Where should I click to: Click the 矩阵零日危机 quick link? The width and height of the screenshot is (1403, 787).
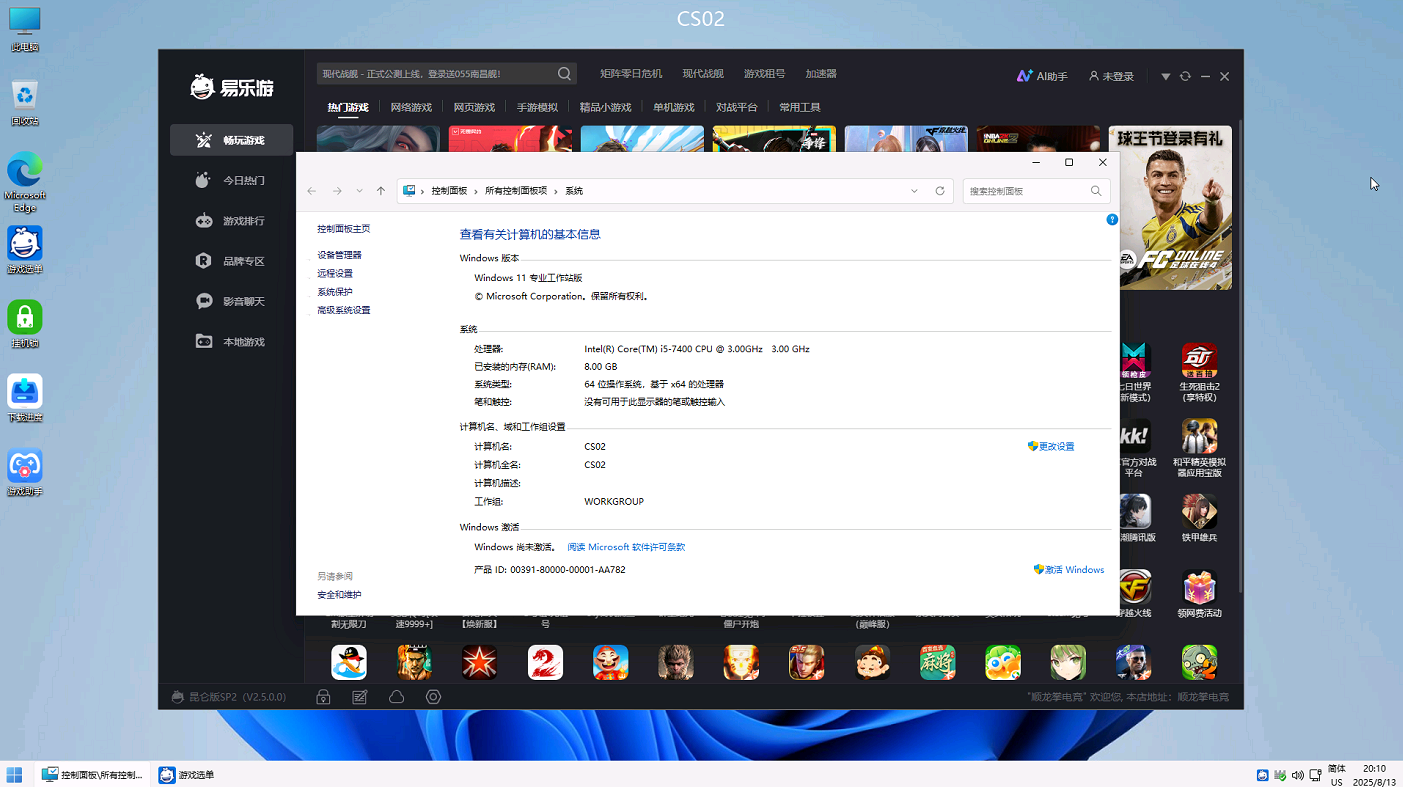click(x=631, y=74)
